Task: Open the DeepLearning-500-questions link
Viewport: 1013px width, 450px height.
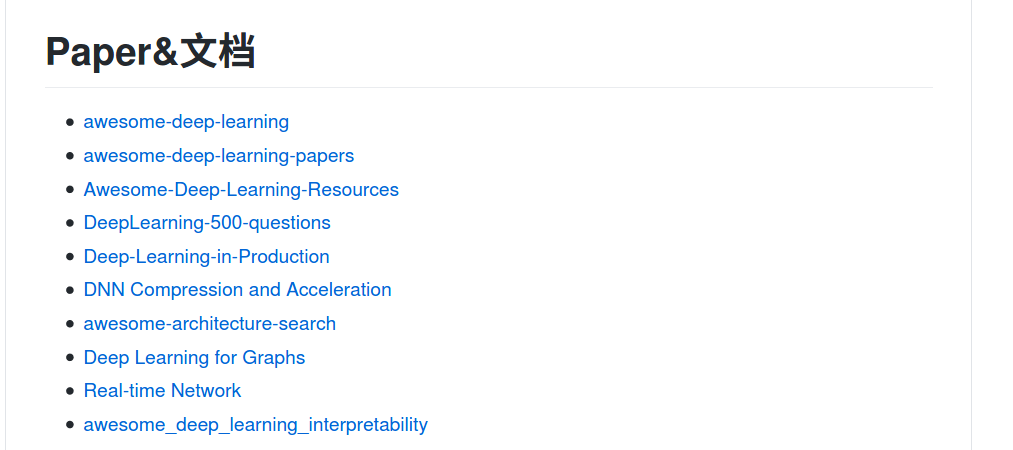Action: (x=207, y=223)
